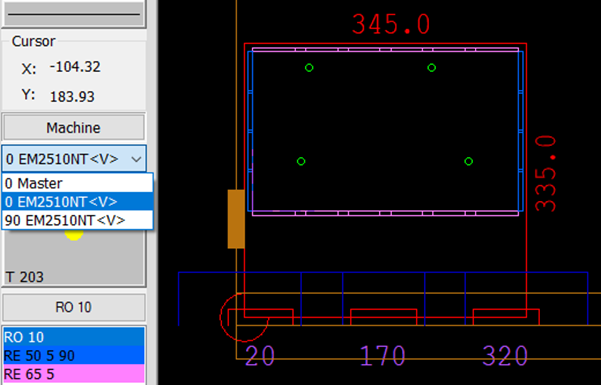Click the RO 10 tool button
601x385 pixels.
(74, 307)
